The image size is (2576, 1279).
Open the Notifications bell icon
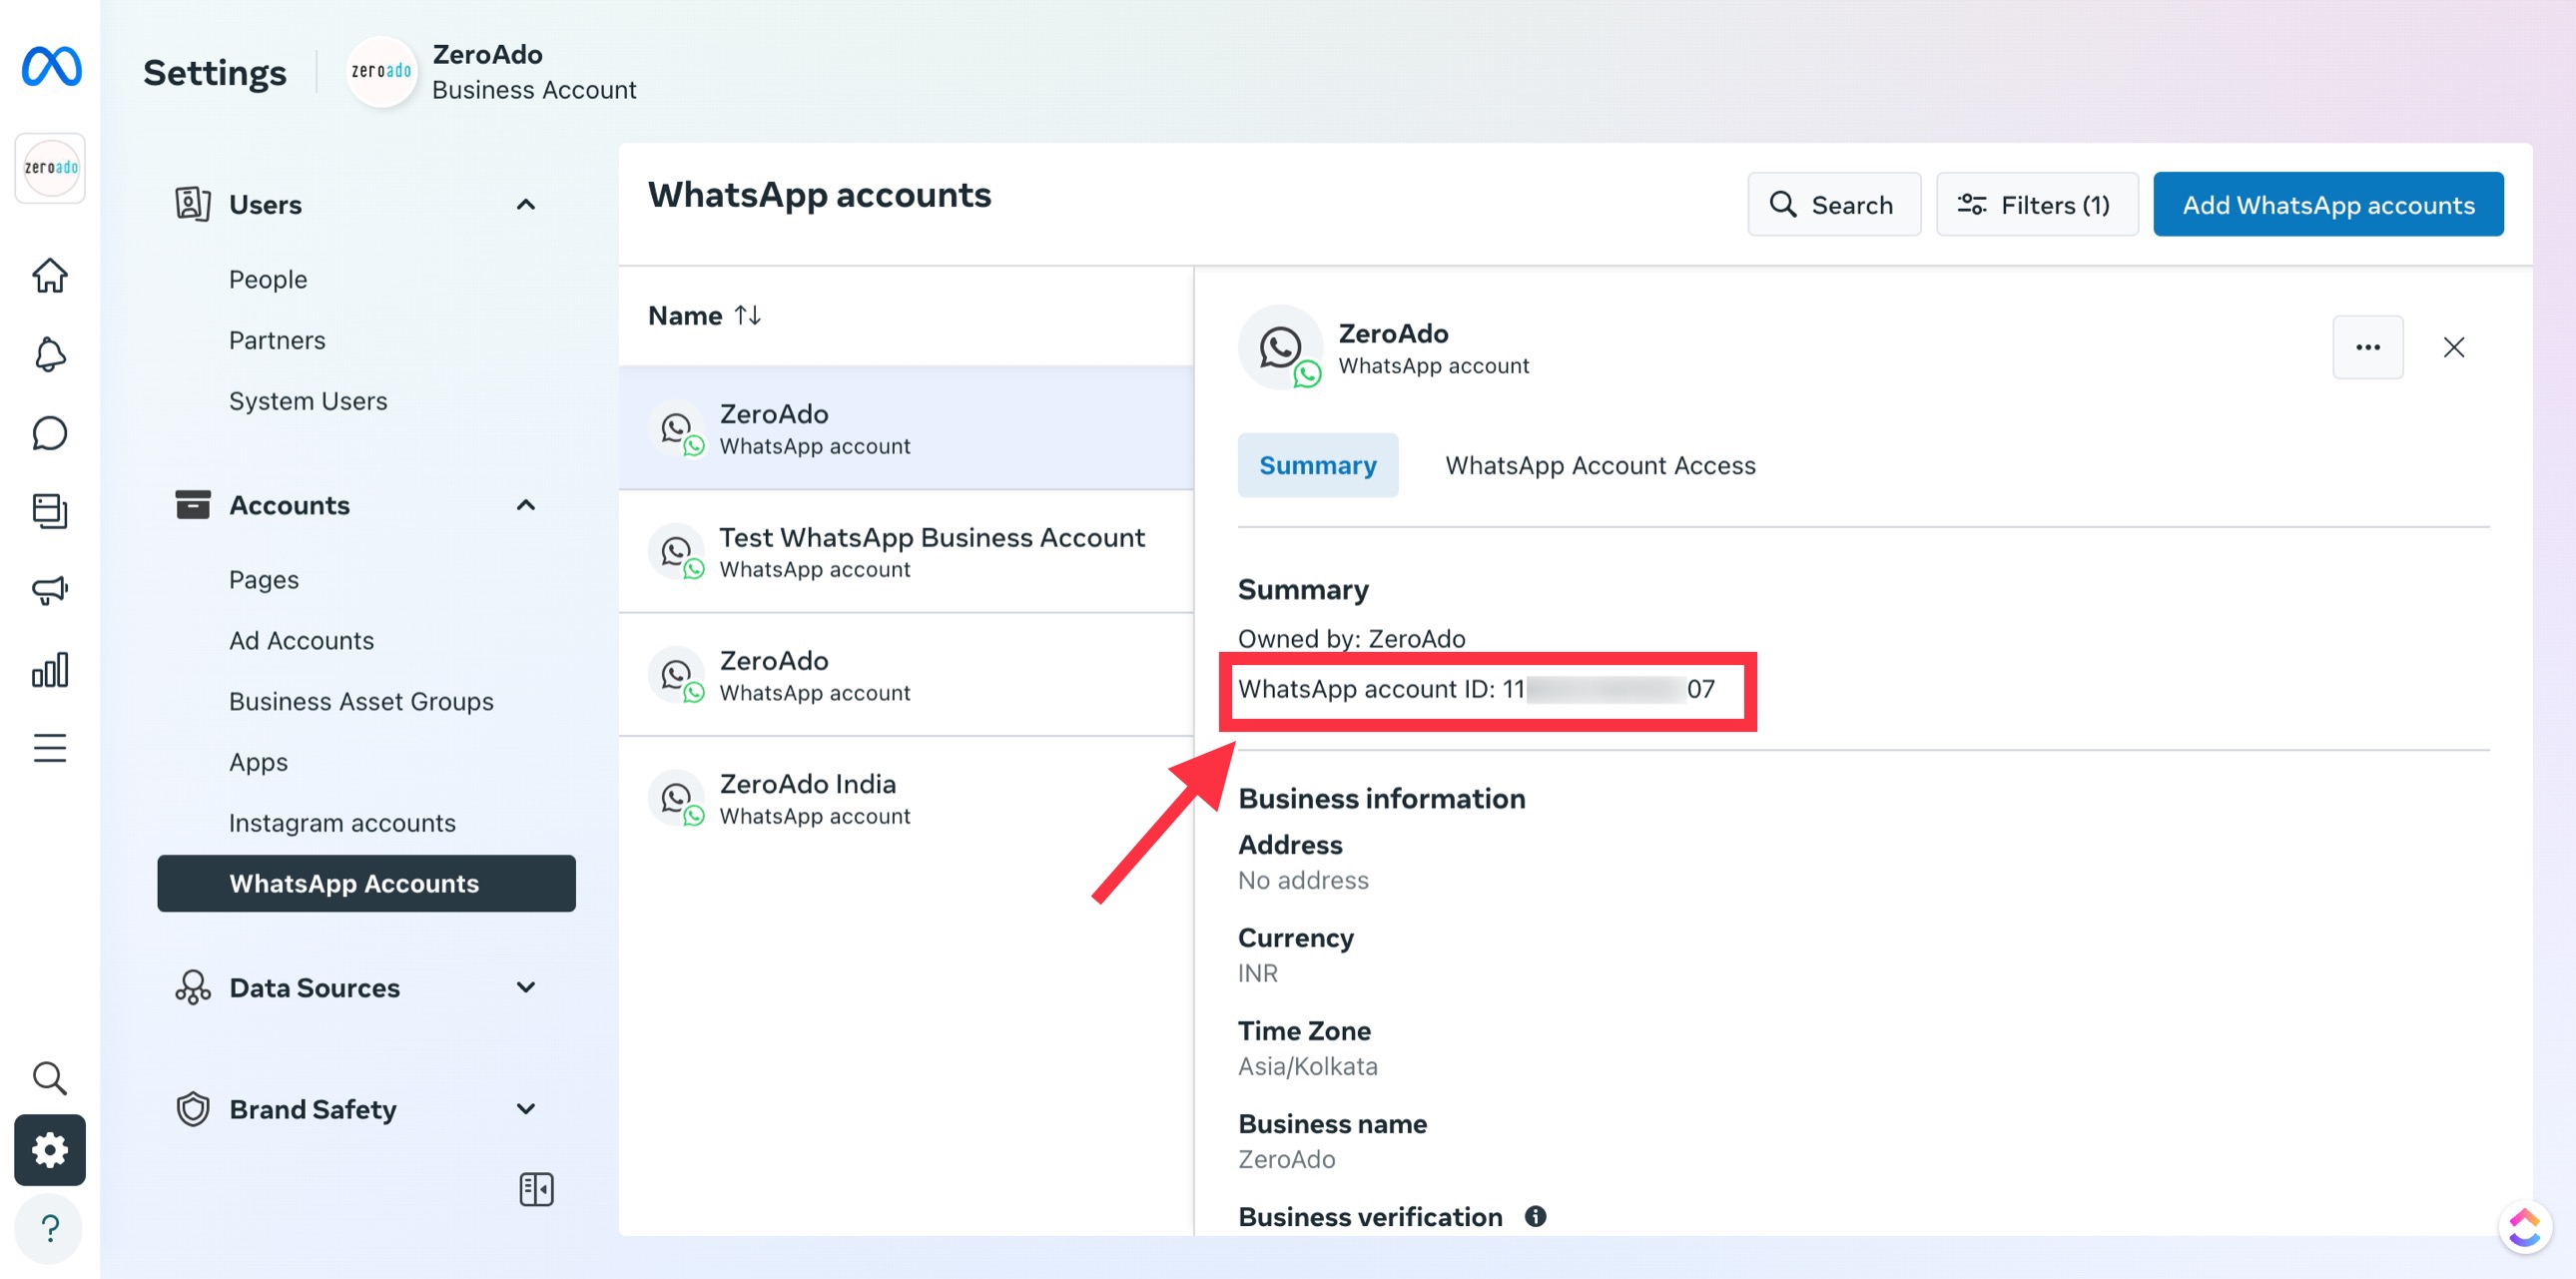tap(50, 354)
